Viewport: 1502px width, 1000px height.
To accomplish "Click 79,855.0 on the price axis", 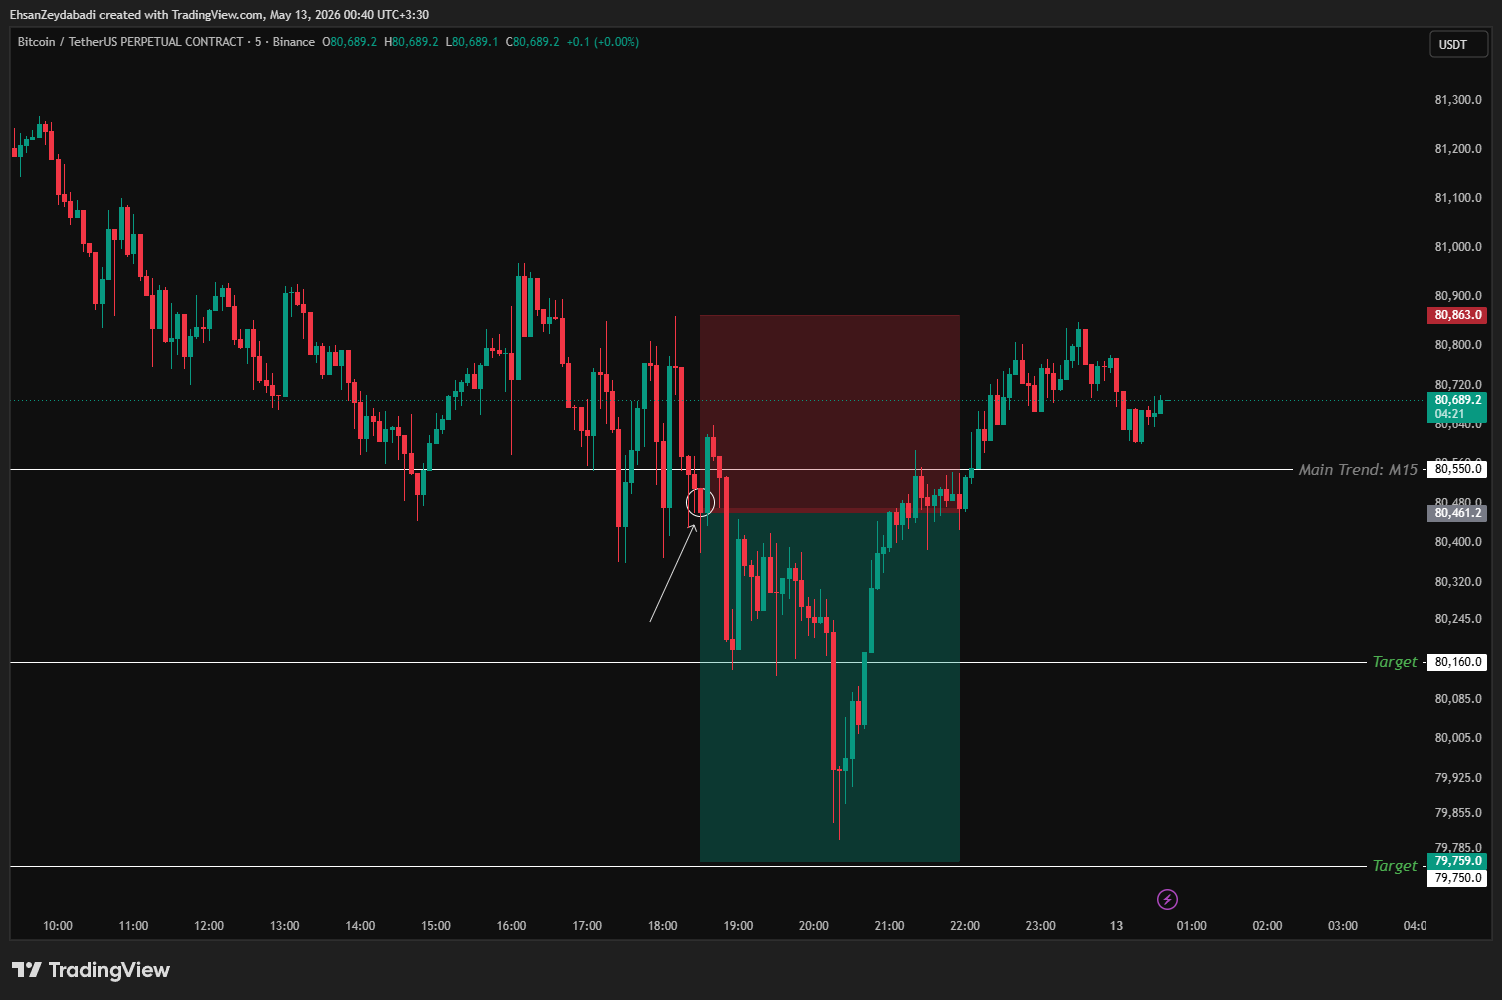I will (x=1458, y=813).
